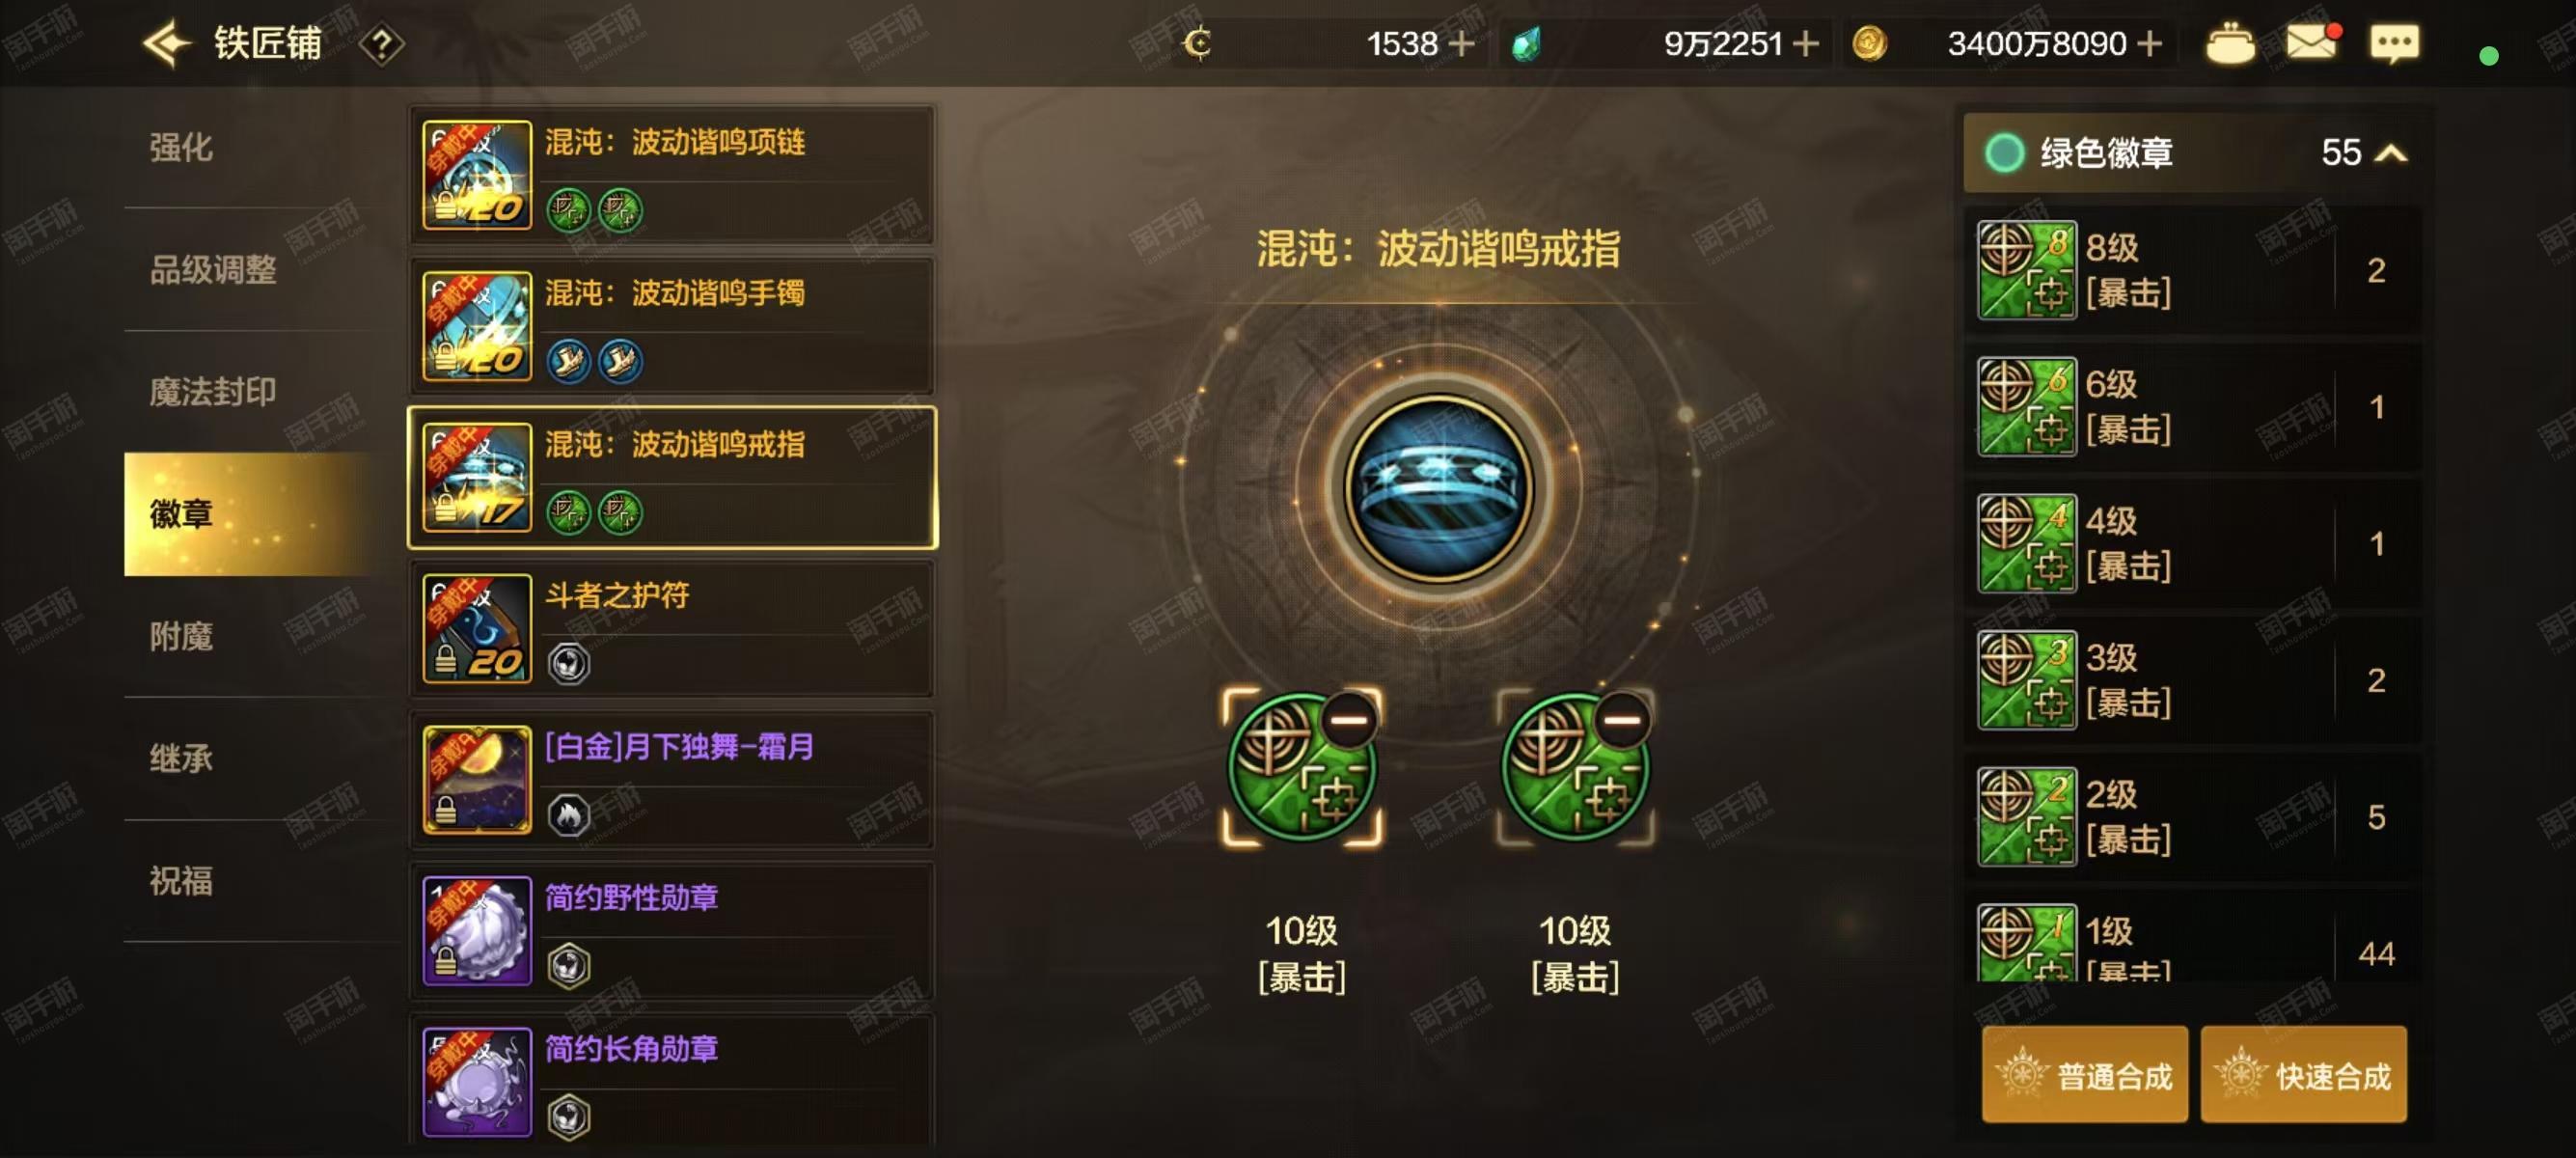This screenshot has height=1158, width=2576.
Task: Select the 斗者之护符 equipment icon
Action: (x=476, y=628)
